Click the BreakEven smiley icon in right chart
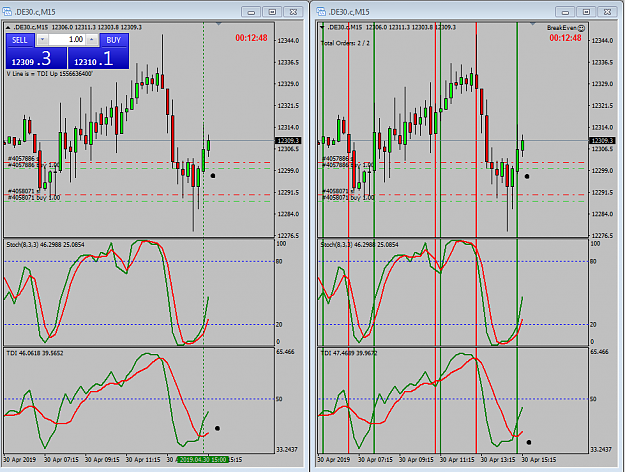 tap(581, 28)
